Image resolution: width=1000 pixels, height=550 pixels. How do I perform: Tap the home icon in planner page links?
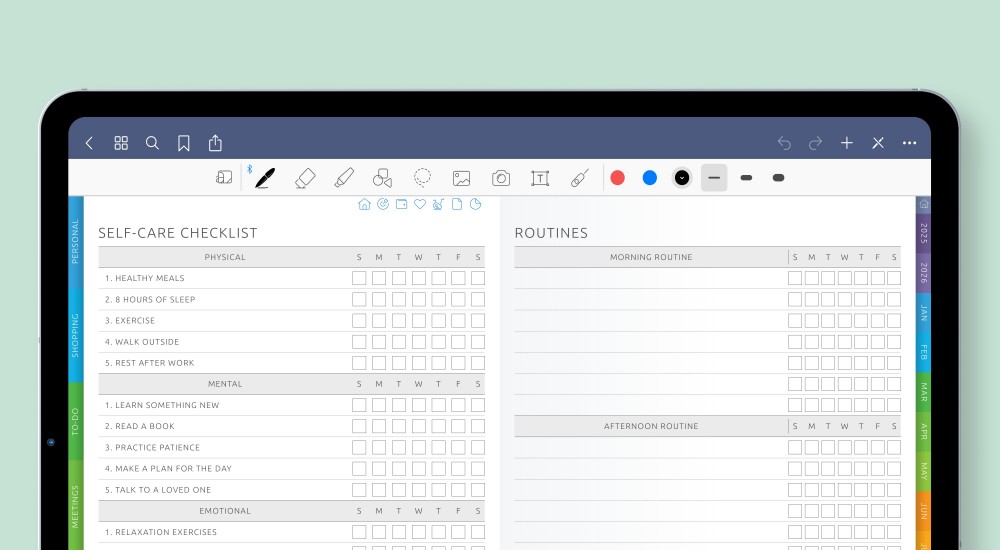pyautogui.click(x=364, y=204)
